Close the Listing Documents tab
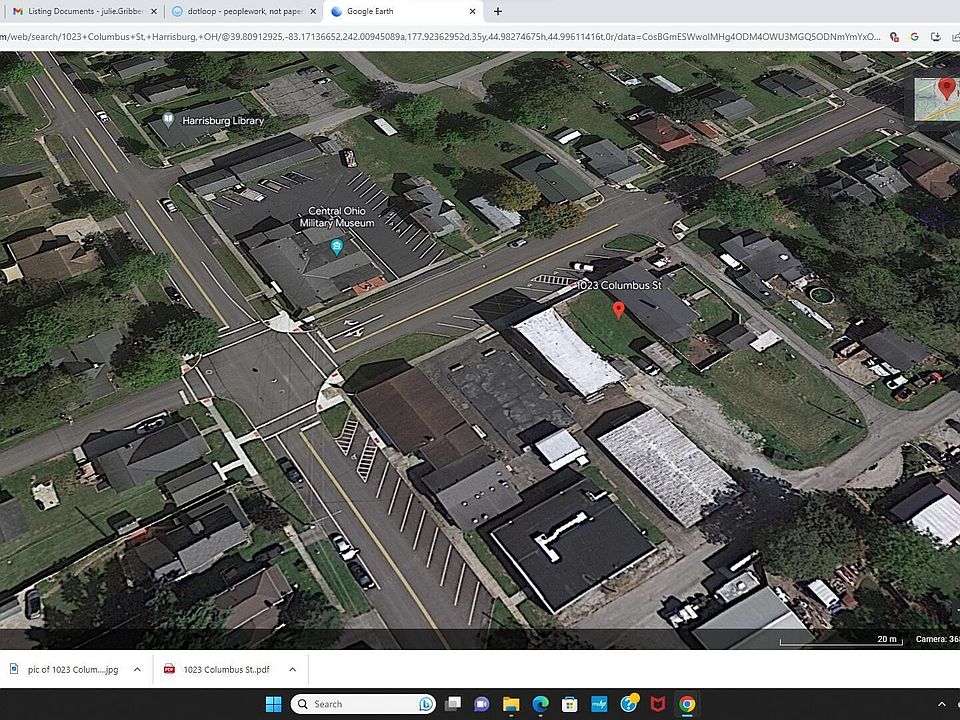The width and height of the screenshot is (960, 720). (x=154, y=11)
